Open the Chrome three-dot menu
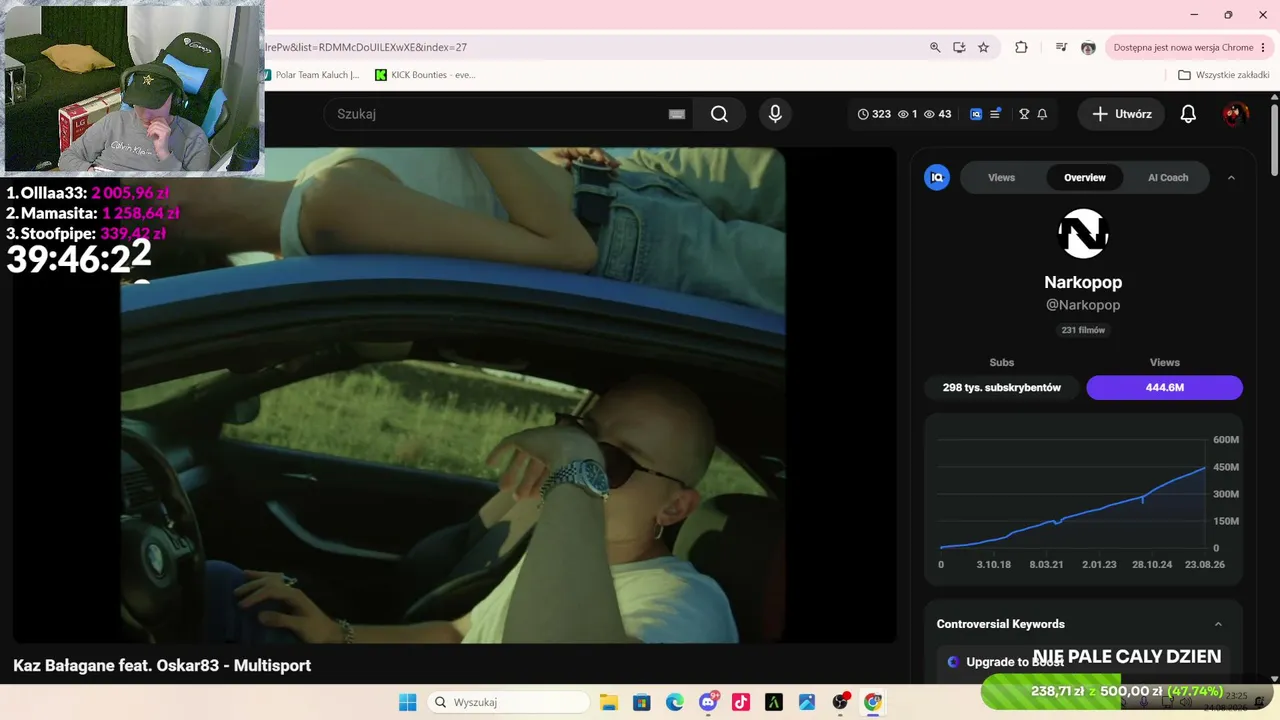The height and width of the screenshot is (720, 1280). click(1263, 47)
